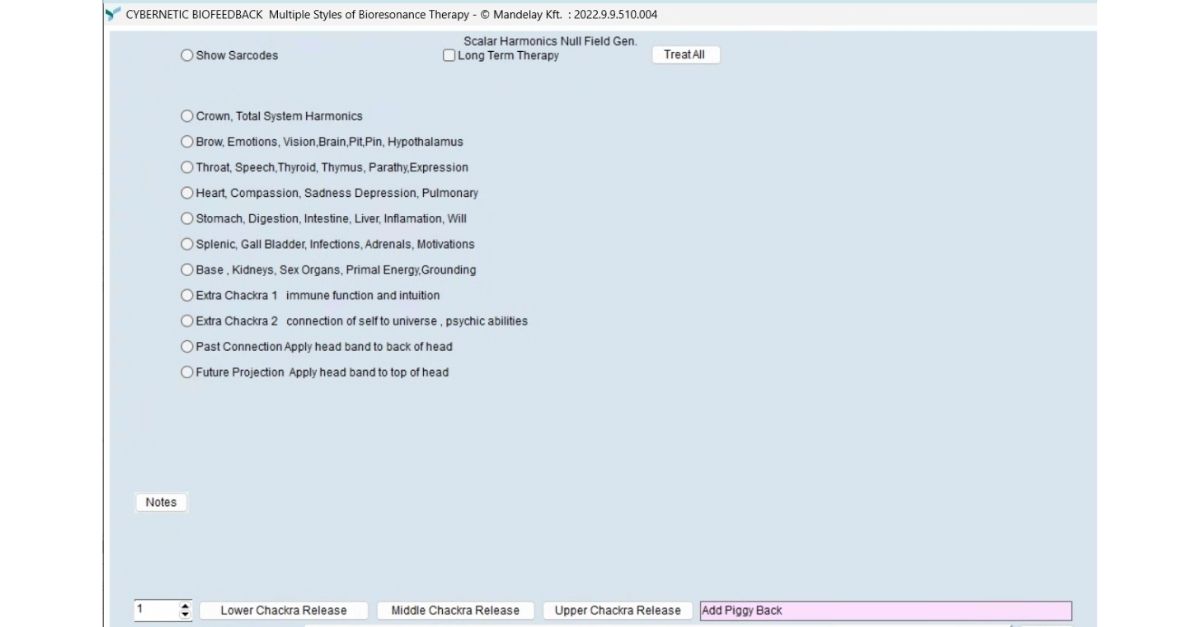
Task: Open the Notes button
Action: (161, 503)
